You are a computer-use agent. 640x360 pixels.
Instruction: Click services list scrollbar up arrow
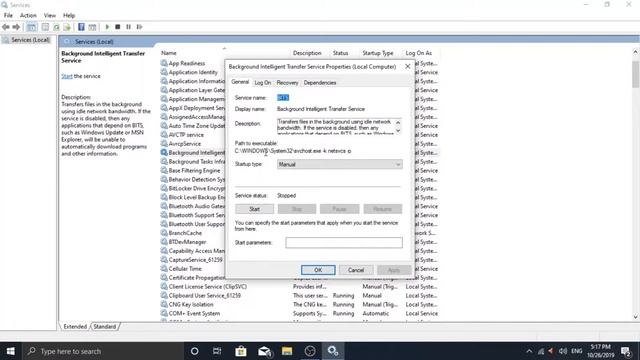[x=635, y=52]
